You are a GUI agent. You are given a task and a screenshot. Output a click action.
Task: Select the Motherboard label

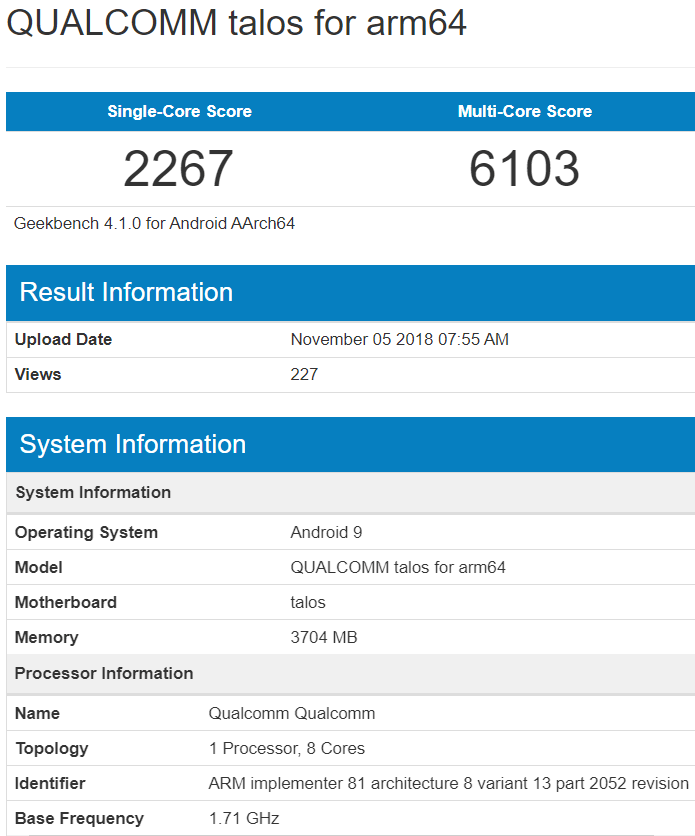point(66,602)
